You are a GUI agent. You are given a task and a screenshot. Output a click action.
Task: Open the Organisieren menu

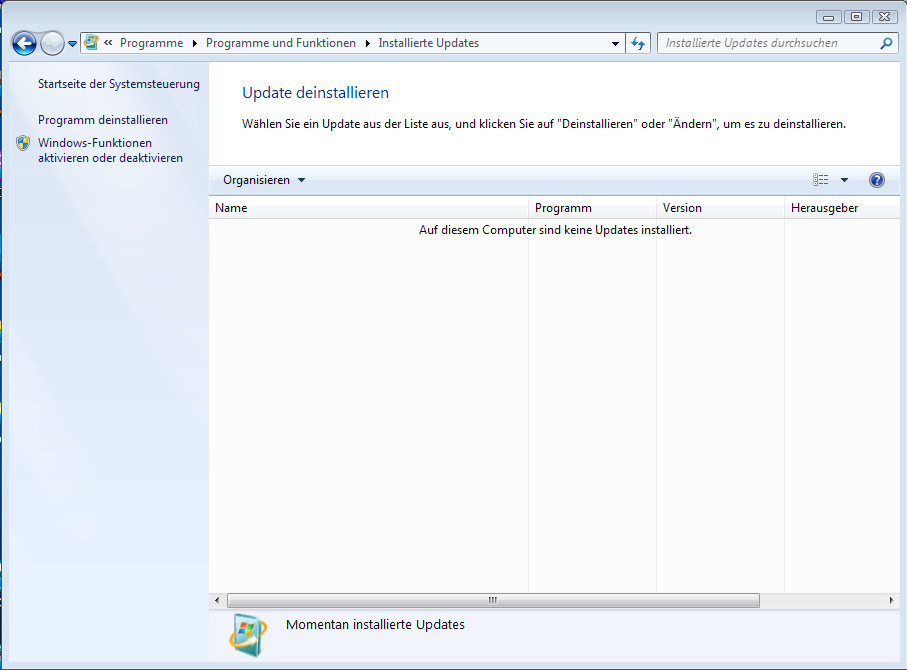tap(264, 180)
